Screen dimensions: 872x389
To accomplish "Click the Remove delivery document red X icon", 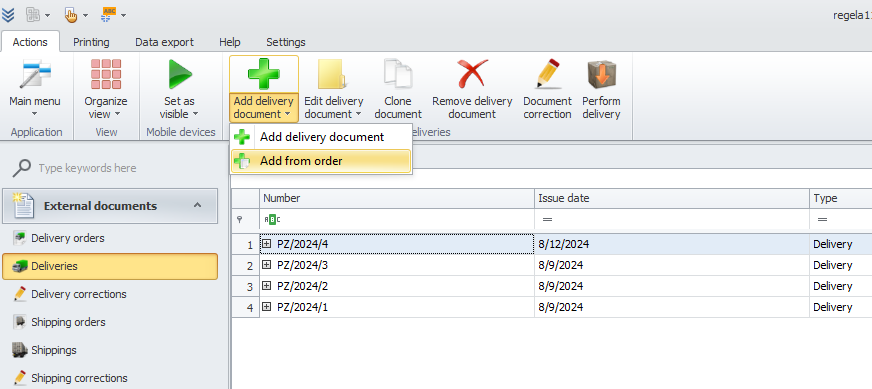I will 472,74.
